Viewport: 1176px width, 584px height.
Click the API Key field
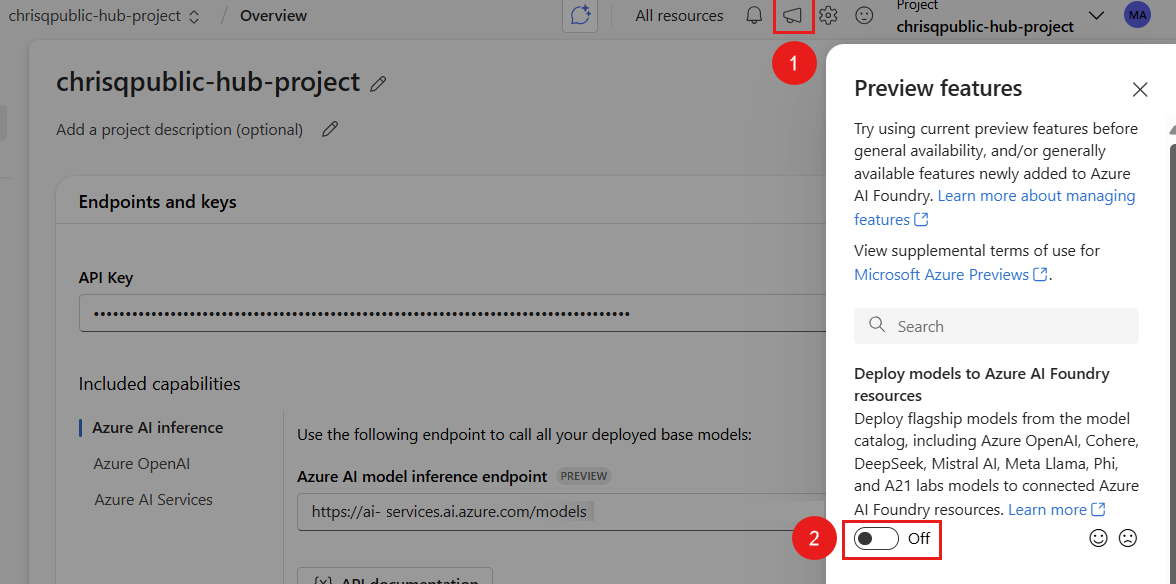[453, 313]
